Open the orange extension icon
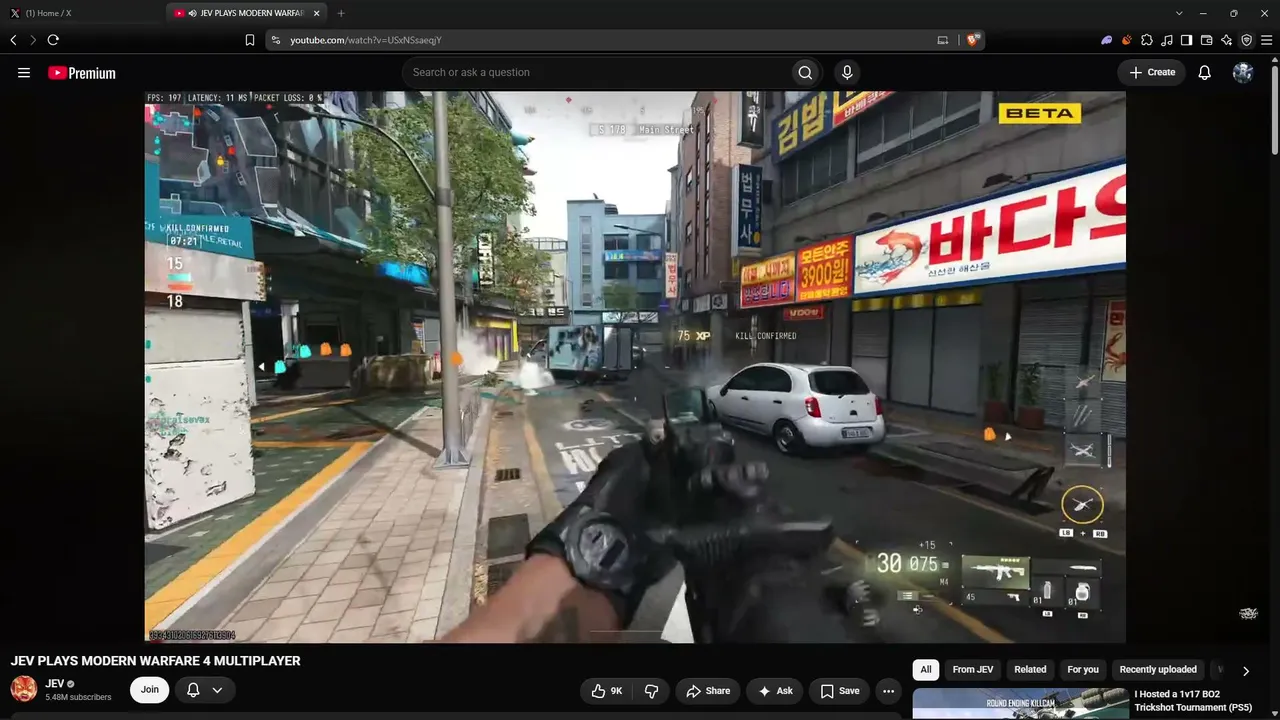The width and height of the screenshot is (1280, 720). point(1126,40)
